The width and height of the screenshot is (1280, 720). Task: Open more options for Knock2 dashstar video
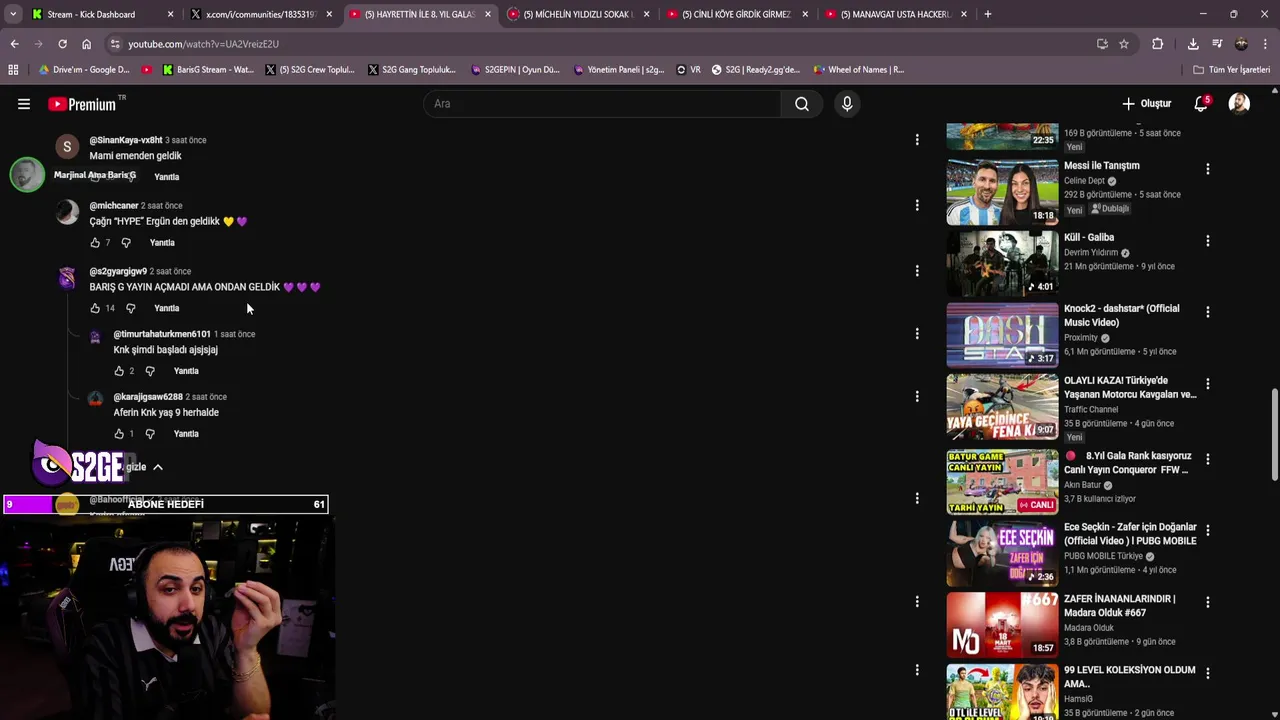(1208, 312)
